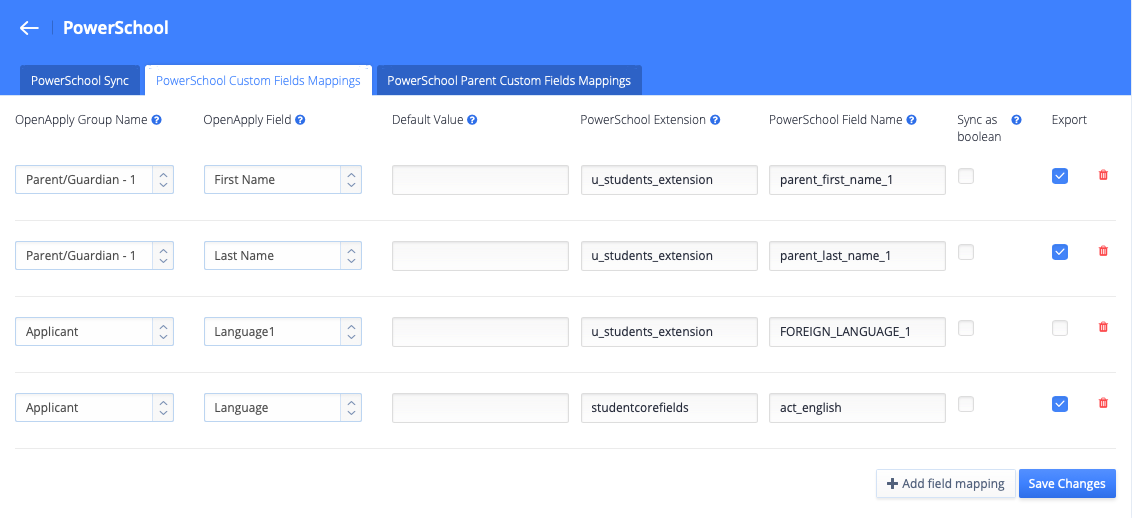
Task: Open group dropdown in the Last Name row
Action: [x=94, y=255]
